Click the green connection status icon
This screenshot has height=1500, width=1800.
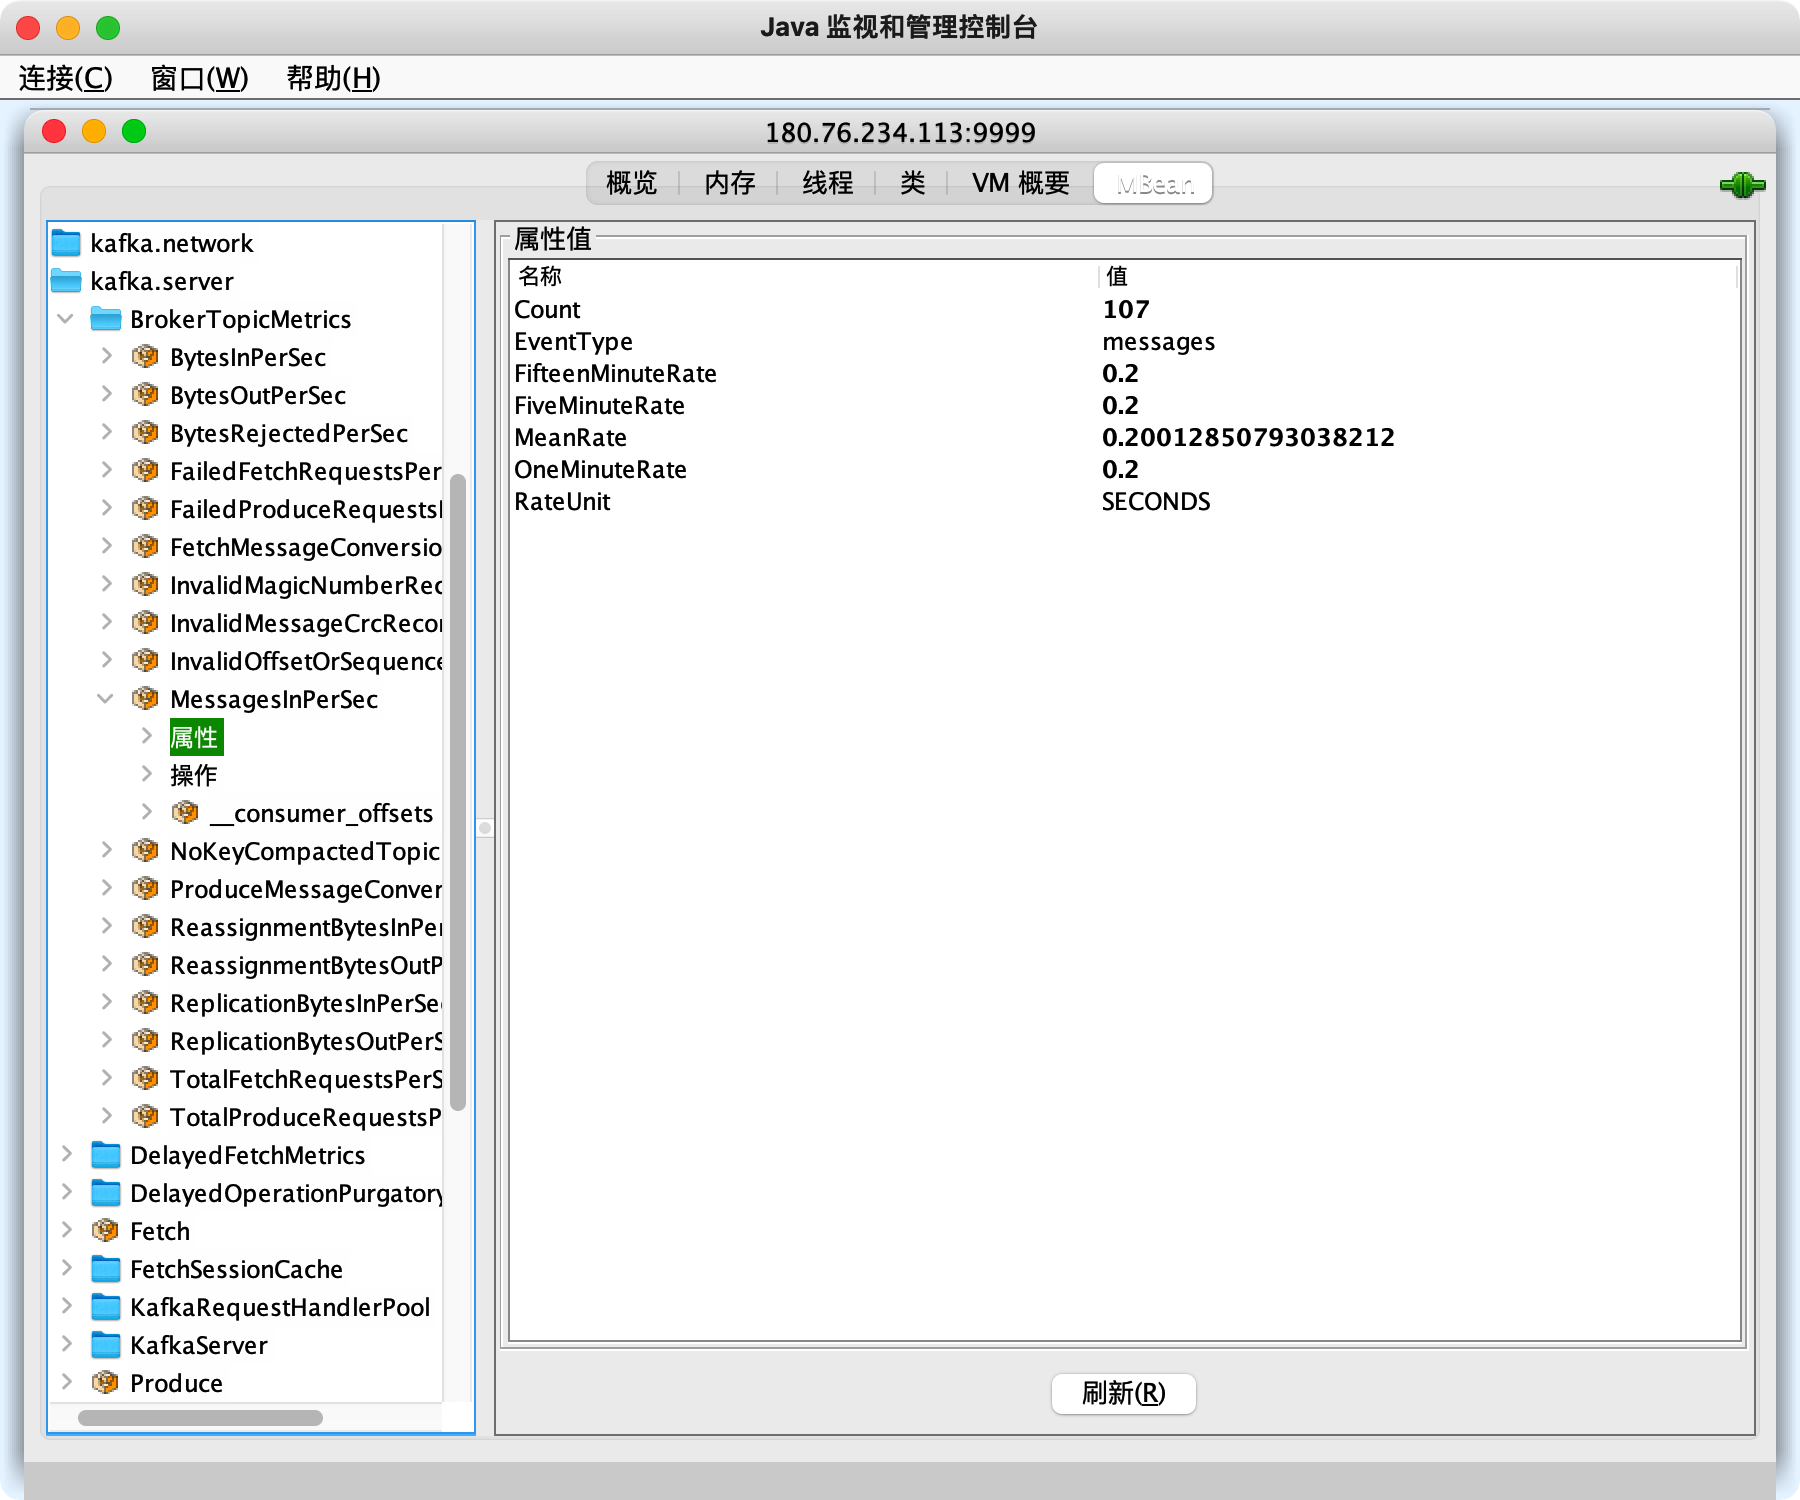pyautogui.click(x=1742, y=185)
